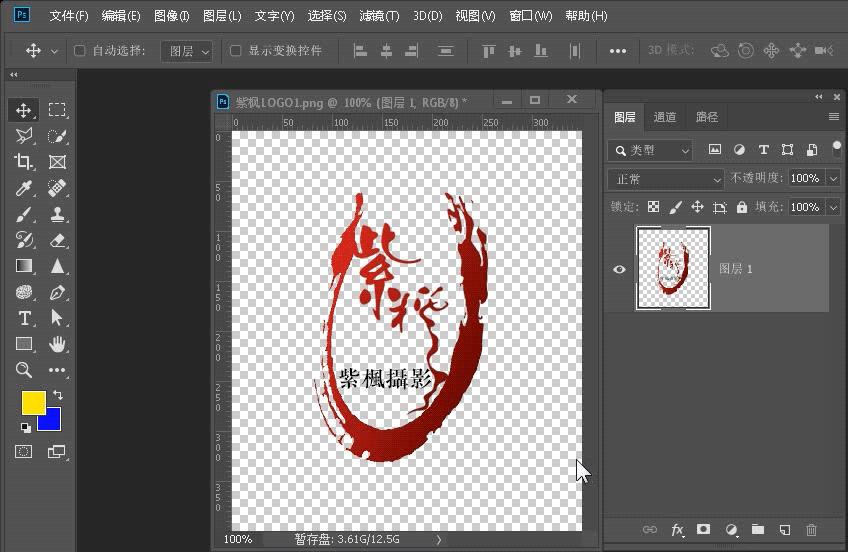Open the layer filter 类型 dropdown
The height and width of the screenshot is (552, 848).
point(651,150)
